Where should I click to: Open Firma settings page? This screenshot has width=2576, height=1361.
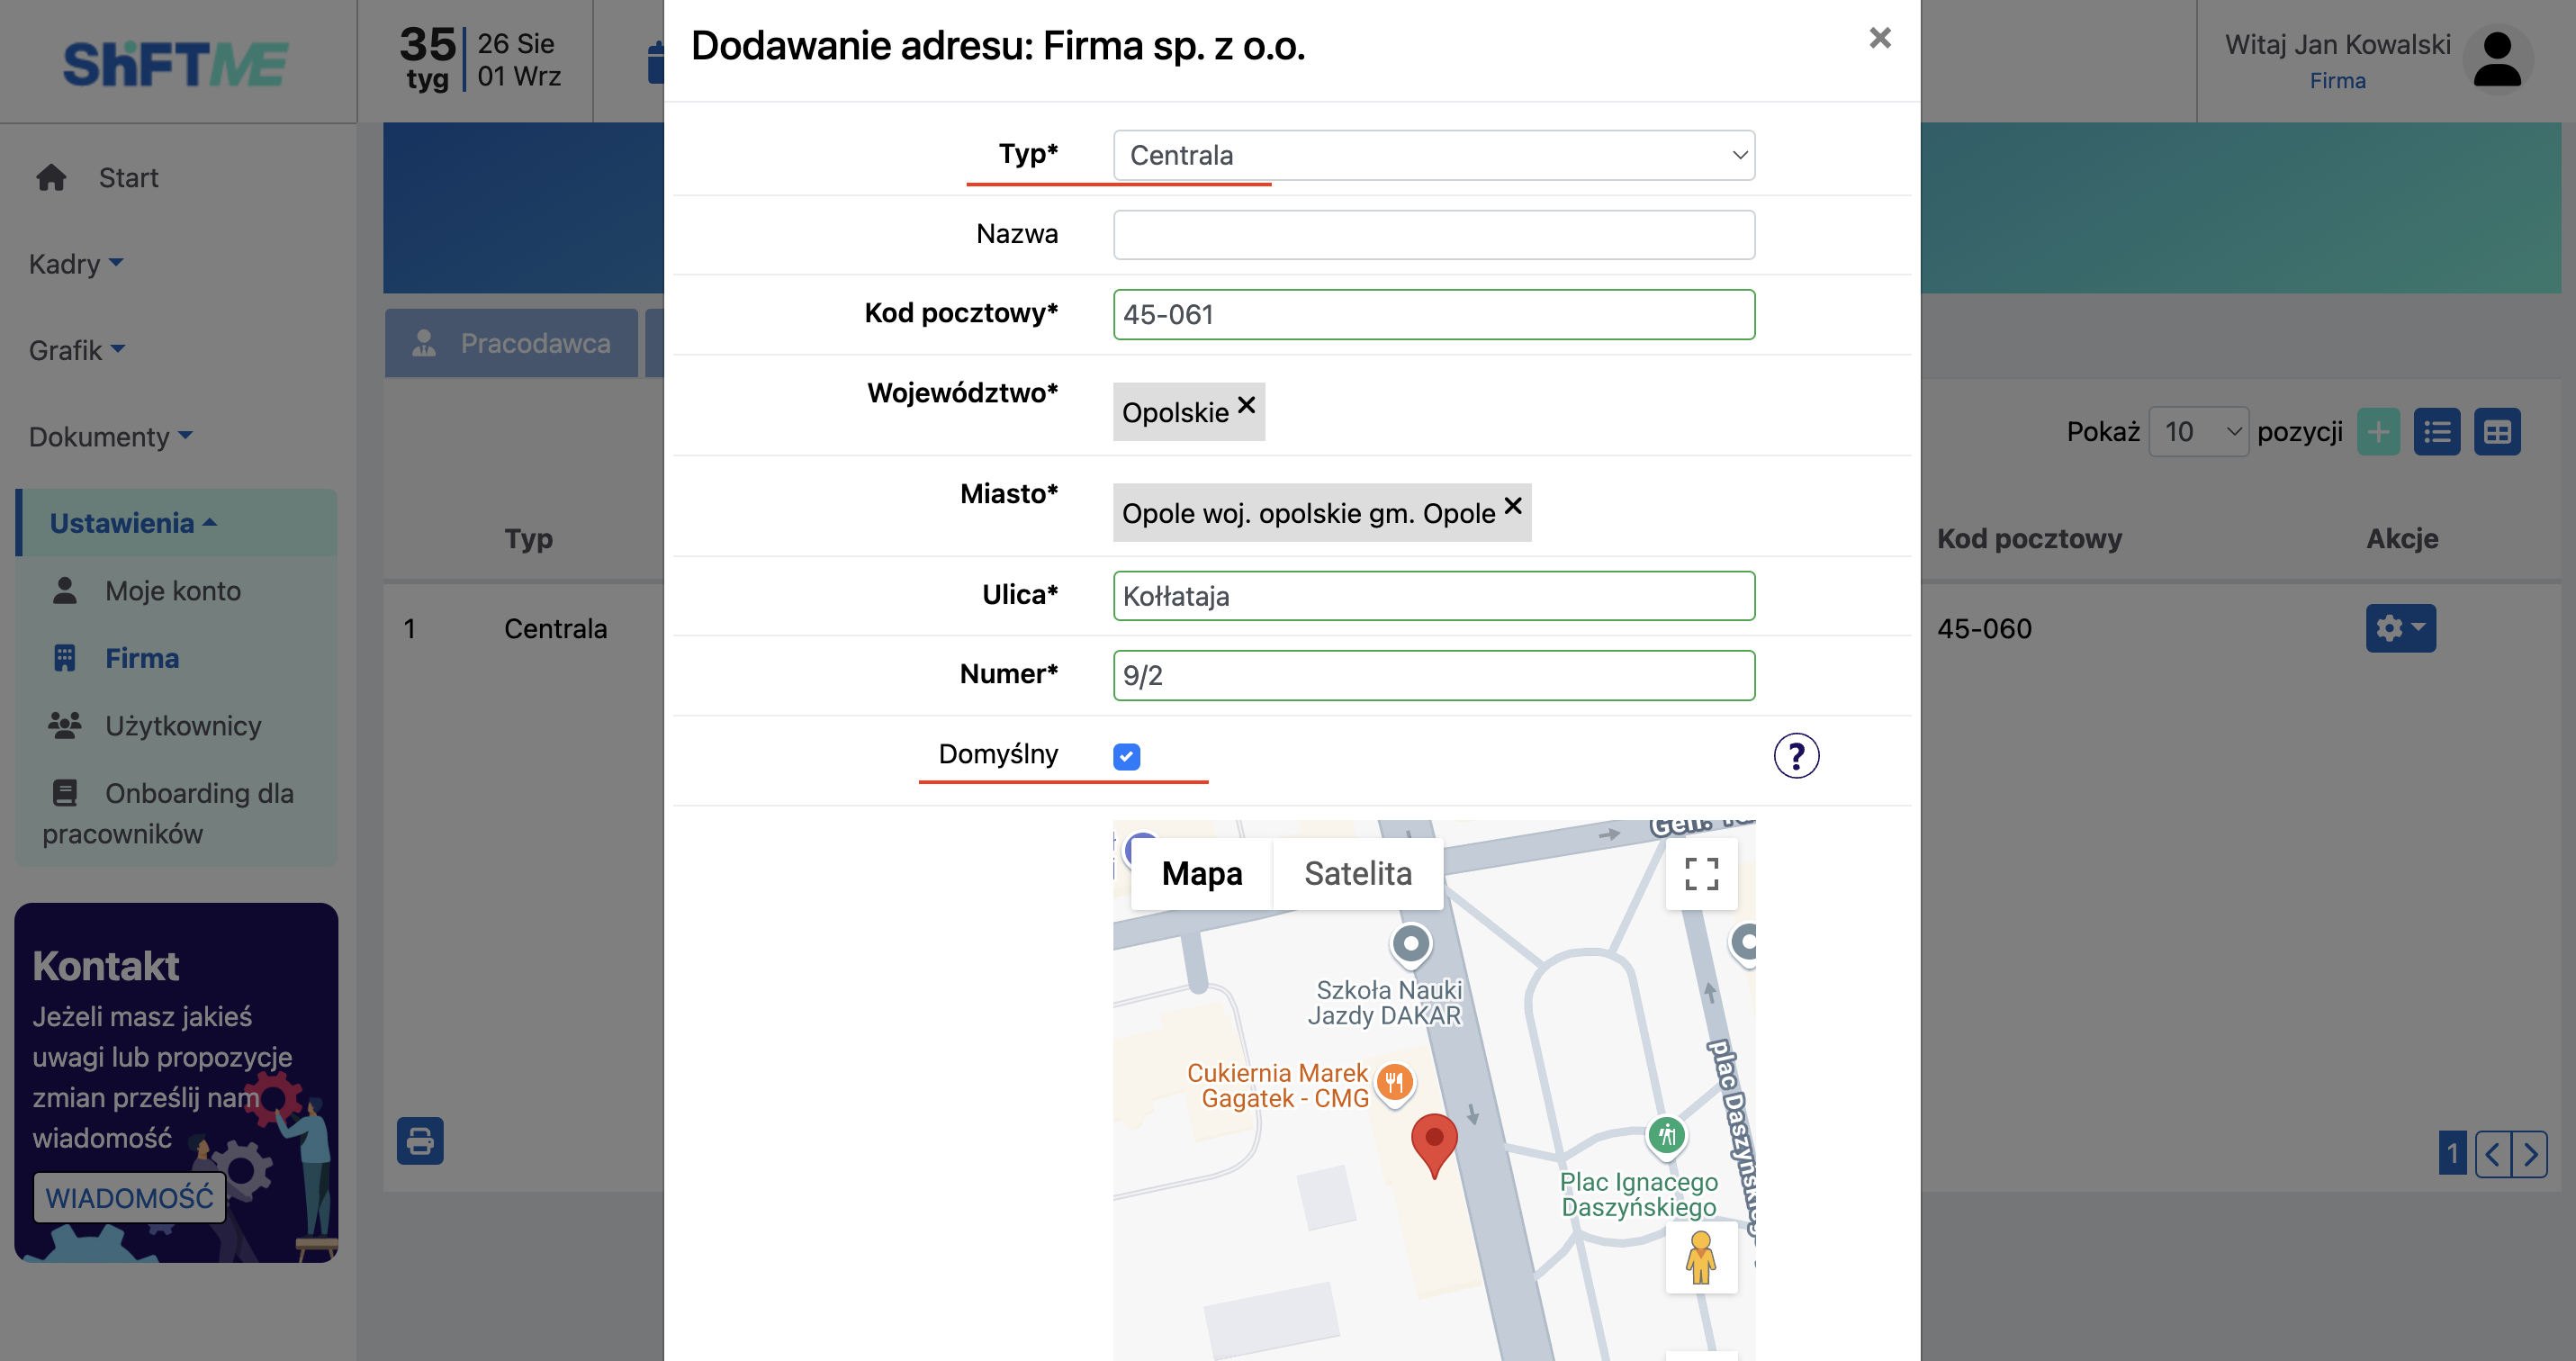(x=142, y=658)
